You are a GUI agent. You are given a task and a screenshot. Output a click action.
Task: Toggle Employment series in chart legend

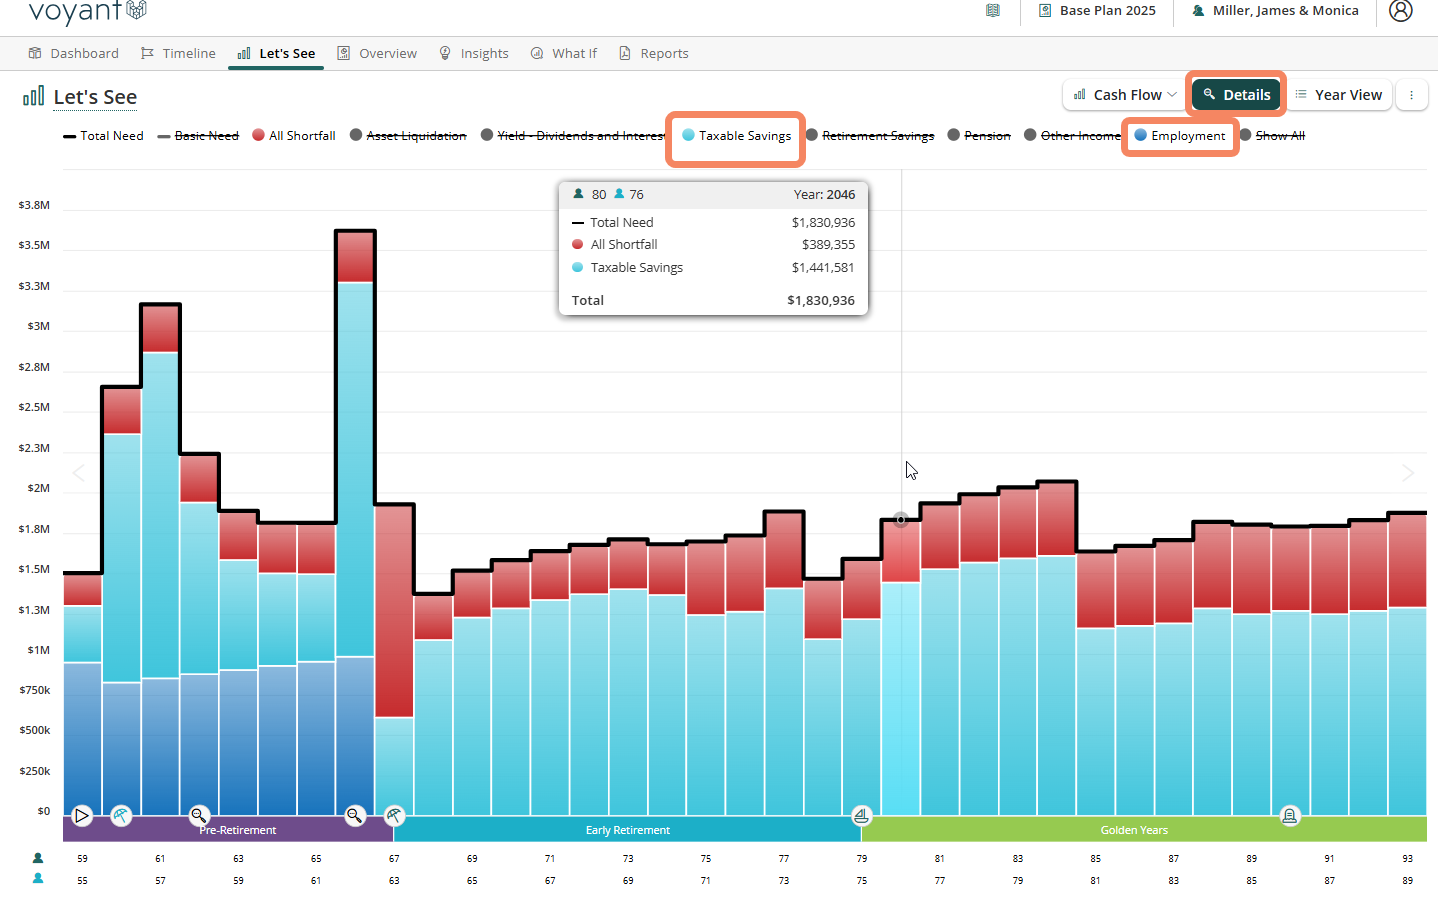coord(1180,136)
